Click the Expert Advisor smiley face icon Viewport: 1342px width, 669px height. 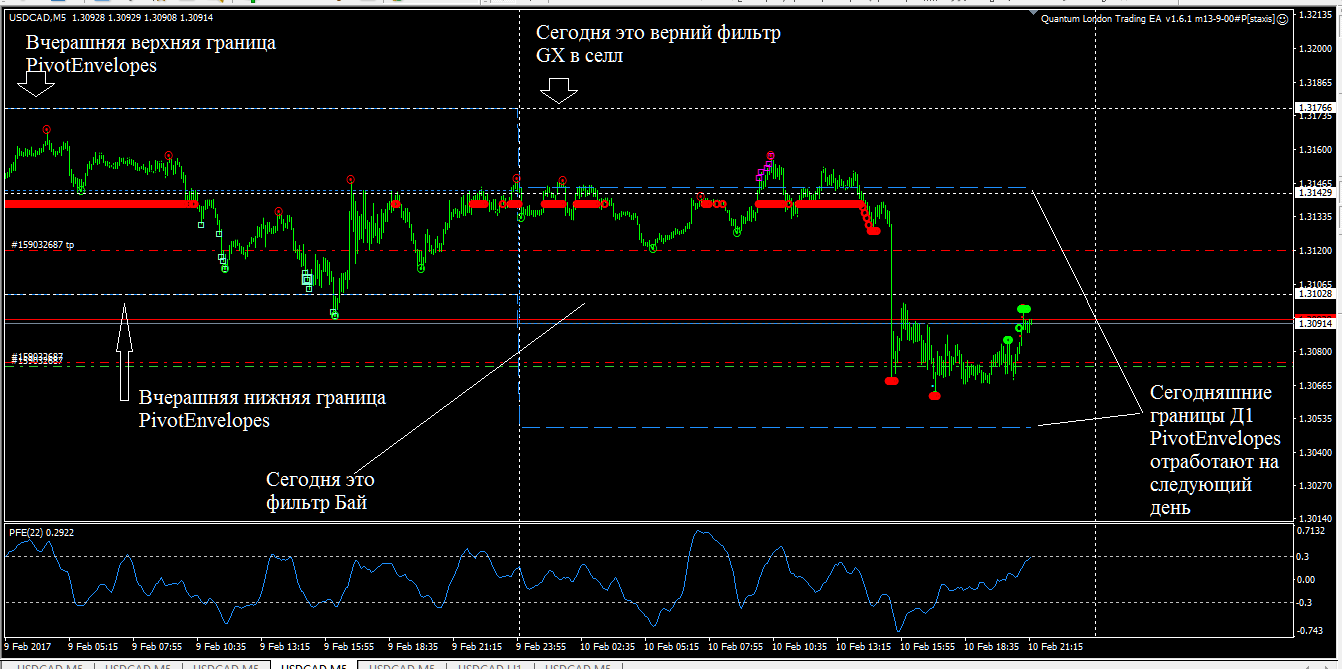pyautogui.click(x=1282, y=18)
